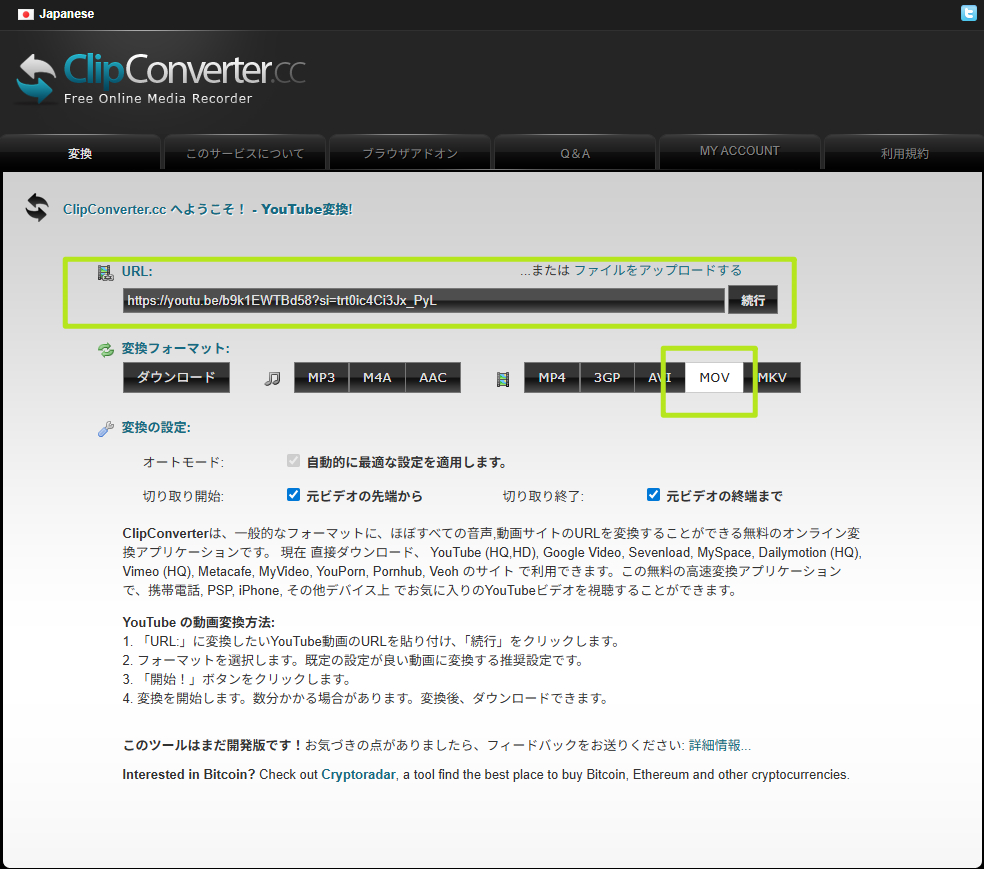This screenshot has height=869, width=984.
Task: Click the green arrows icon beside 変換フォーマット
Action: (x=106, y=350)
